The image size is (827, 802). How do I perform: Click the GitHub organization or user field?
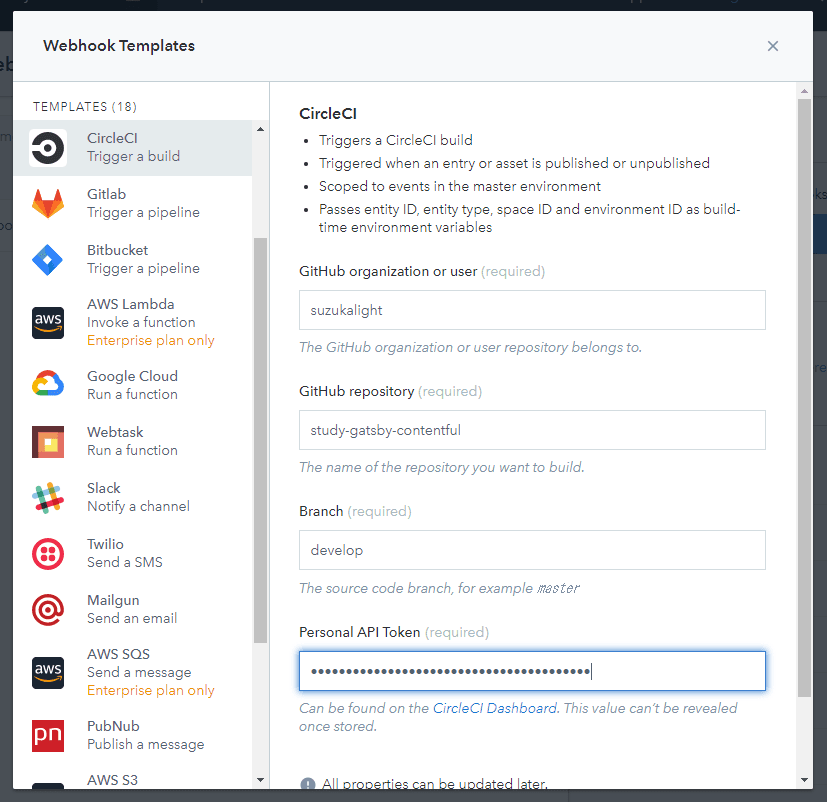[x=532, y=310]
